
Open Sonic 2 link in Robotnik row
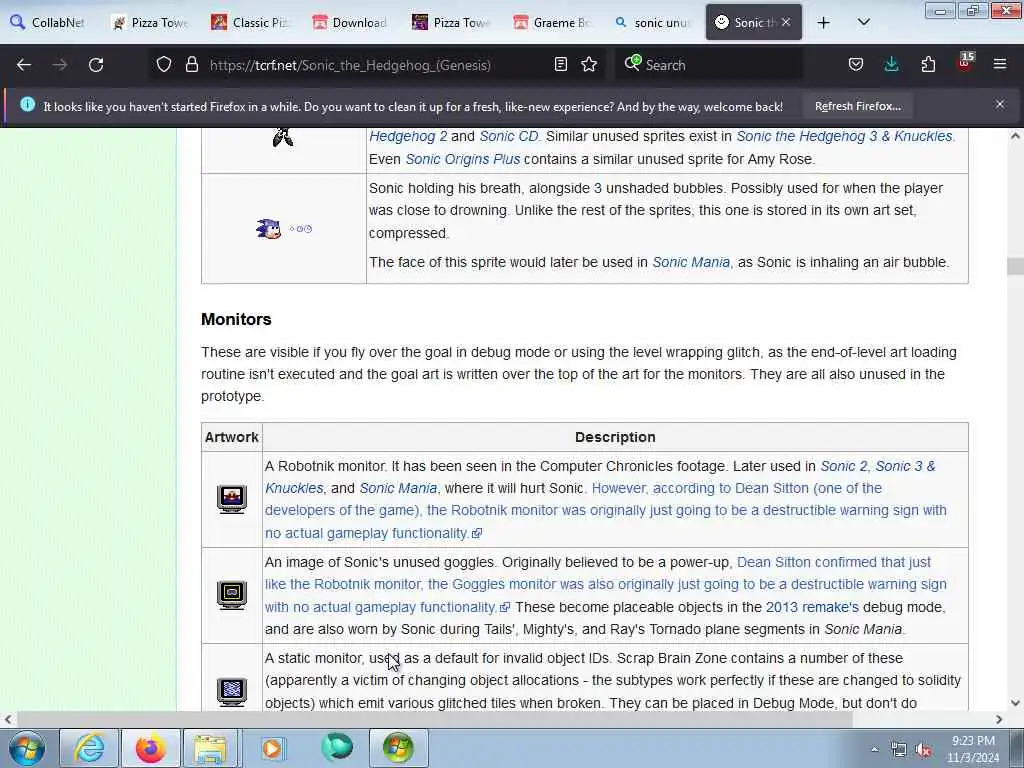(x=843, y=466)
